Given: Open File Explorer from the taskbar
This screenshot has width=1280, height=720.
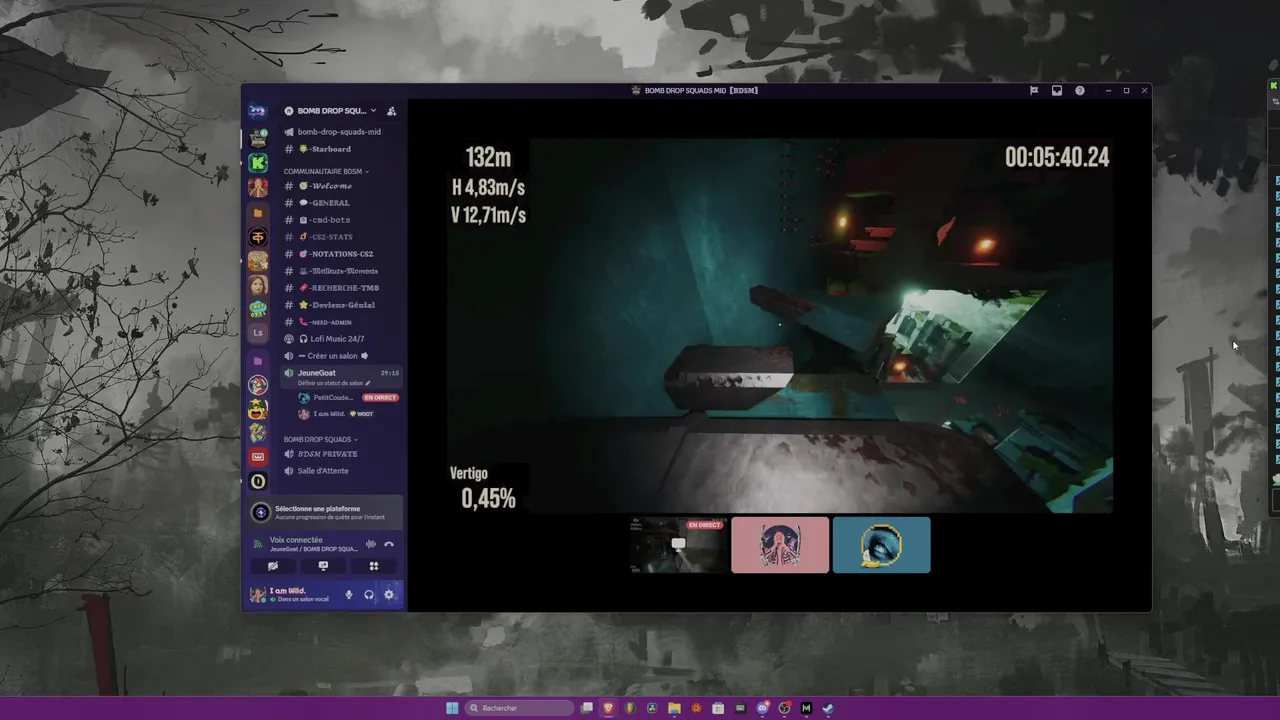Looking at the screenshot, I should pyautogui.click(x=674, y=708).
